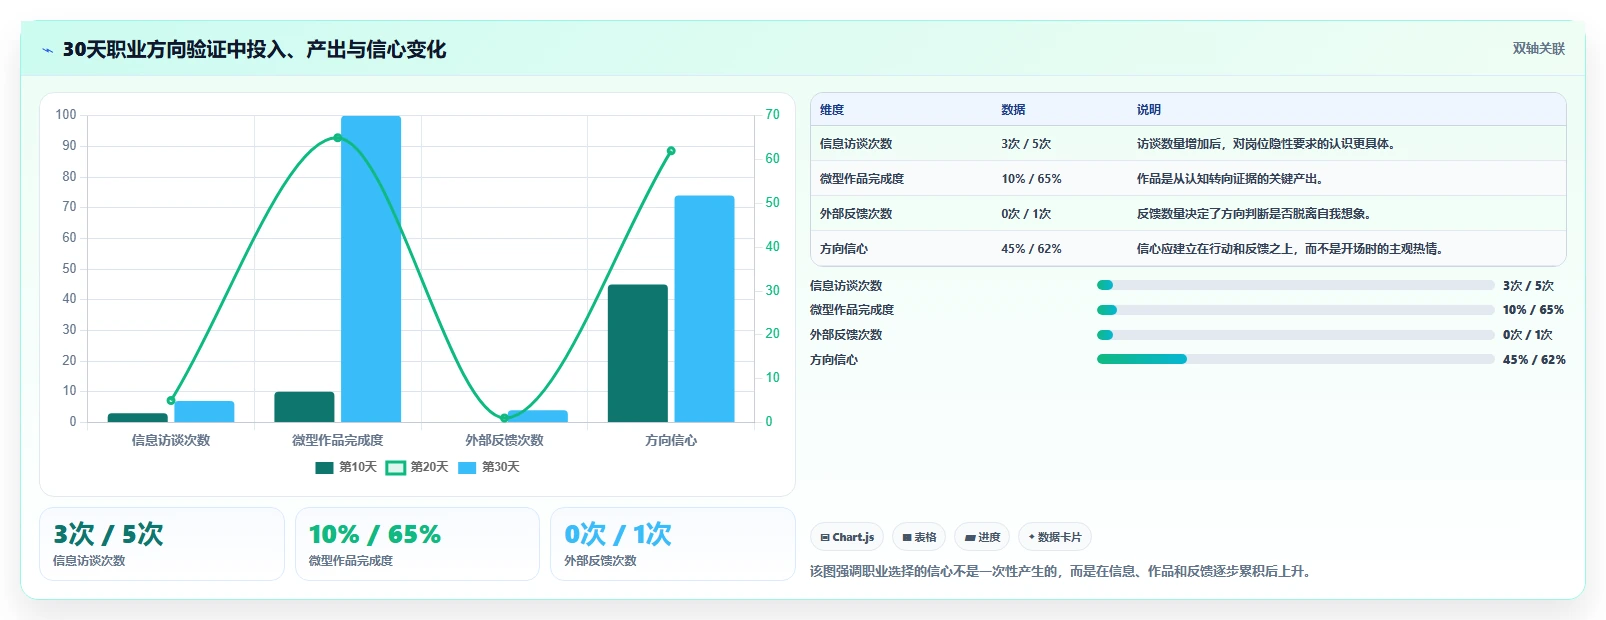This screenshot has height=620, width=1606.
Task: Click the 数据卡片 tag chip
Action: click(1055, 537)
